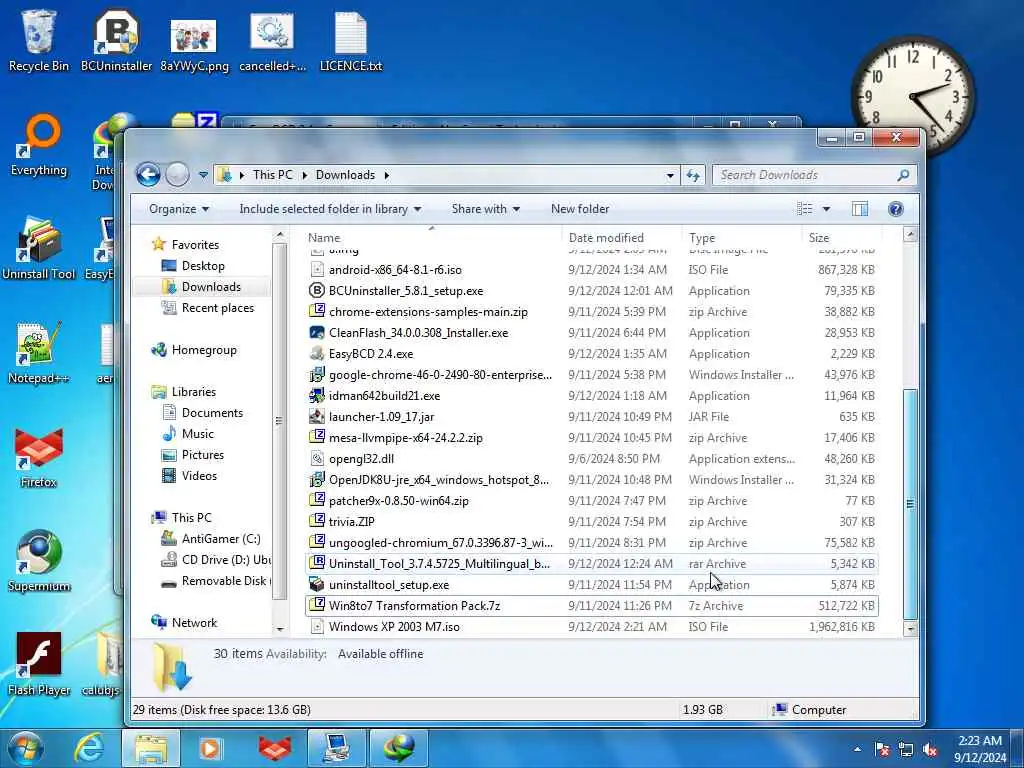Open the Organize dropdown menu
Image resolution: width=1024 pixels, height=768 pixels.
click(x=179, y=209)
